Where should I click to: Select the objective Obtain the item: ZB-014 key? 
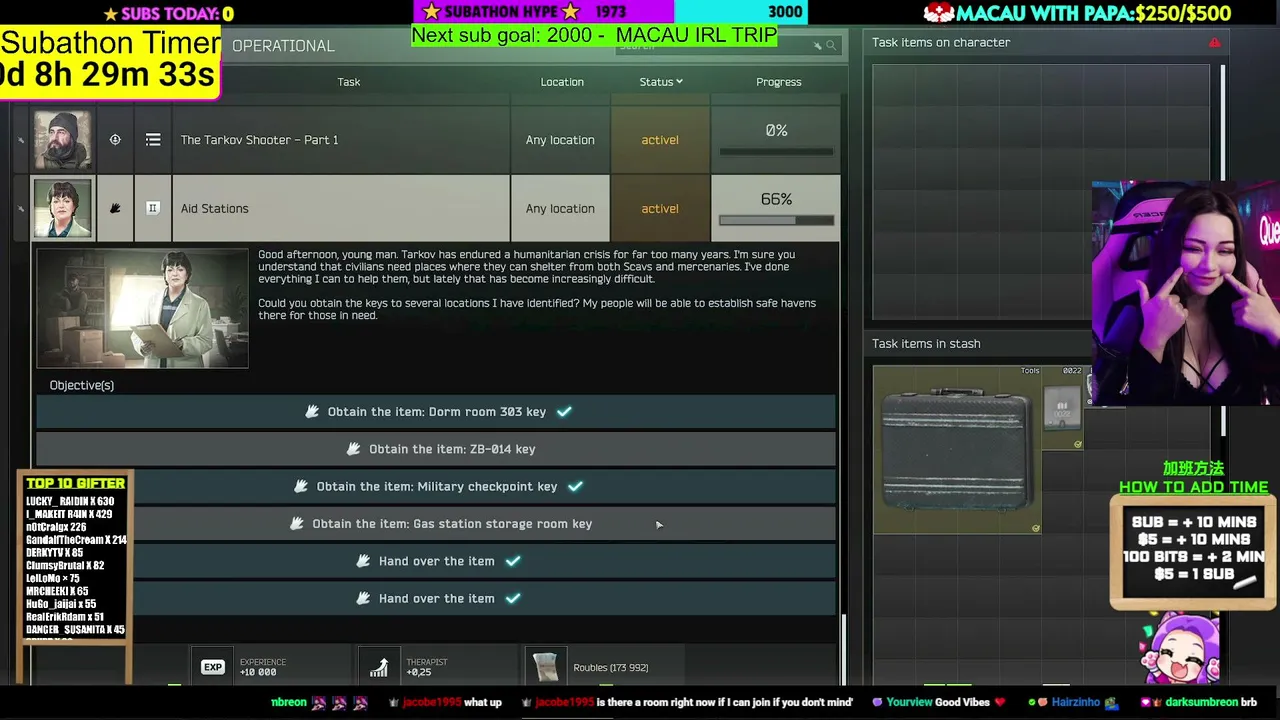tap(436, 449)
